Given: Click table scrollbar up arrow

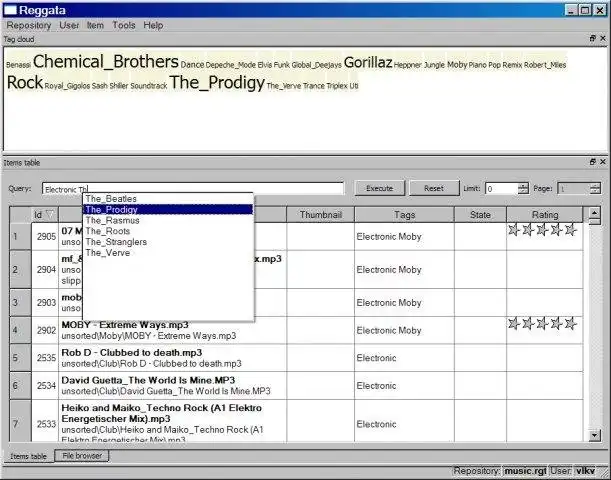Looking at the screenshot, I should [x=594, y=213].
